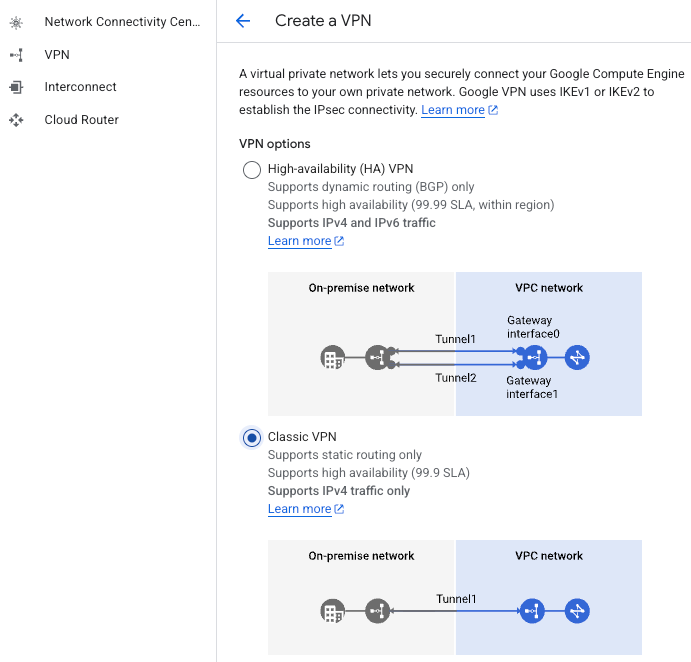Screen dimensions: 691x662
Task: Open the Network Connectivity Center menu item
Action: click(122, 22)
